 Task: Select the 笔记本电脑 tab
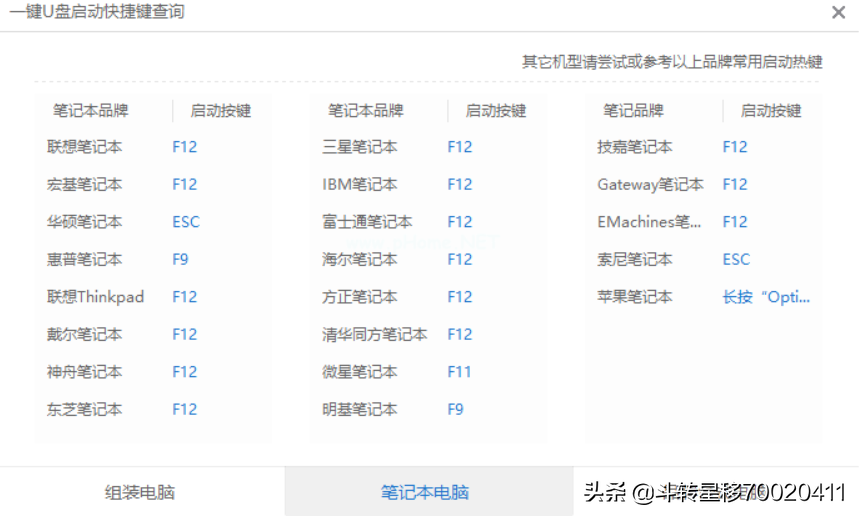click(x=429, y=492)
